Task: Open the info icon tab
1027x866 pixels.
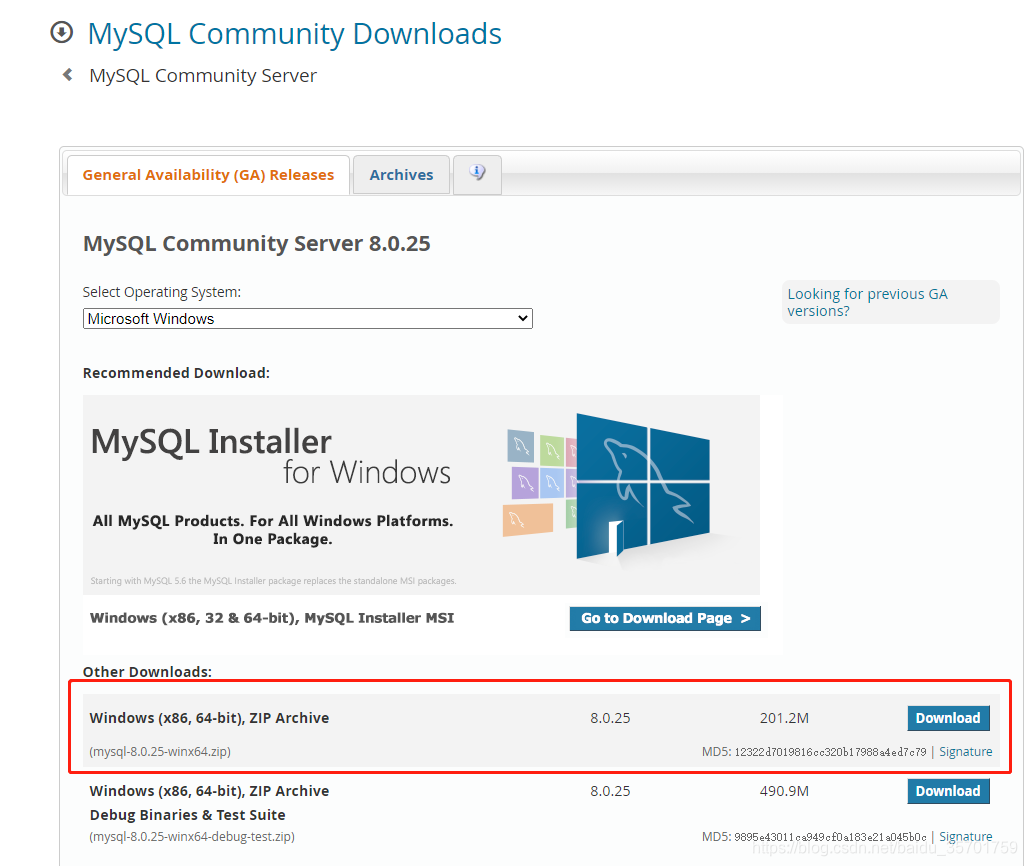Action: 477,174
